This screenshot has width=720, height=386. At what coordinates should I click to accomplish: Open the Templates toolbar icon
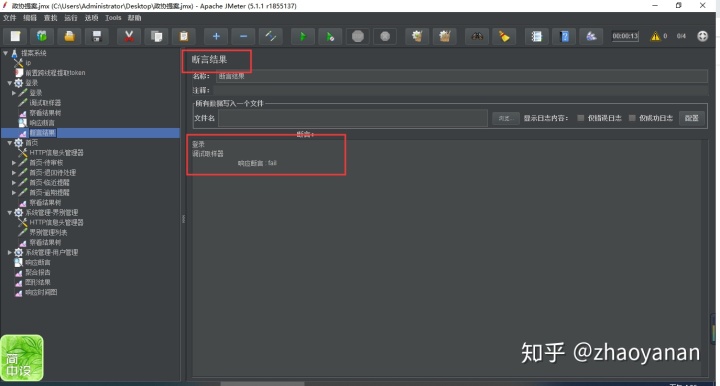pyautogui.click(x=42, y=36)
